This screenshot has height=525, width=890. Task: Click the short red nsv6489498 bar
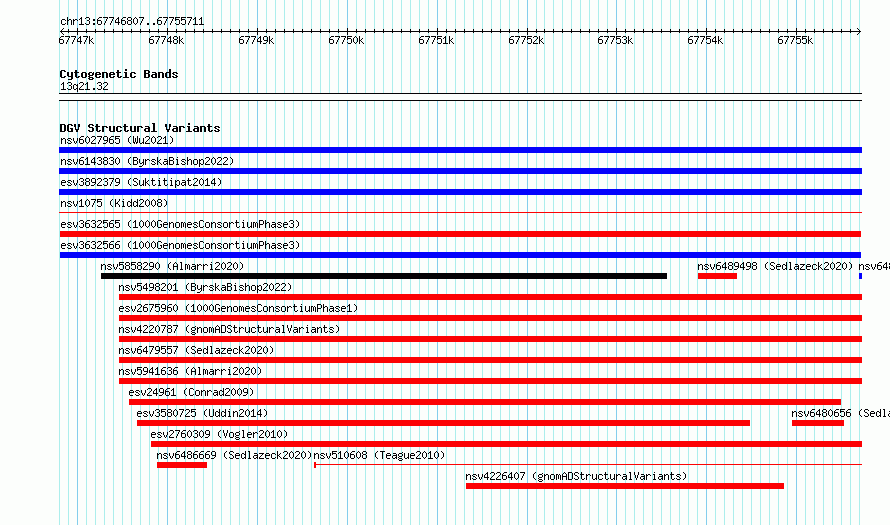(717, 276)
